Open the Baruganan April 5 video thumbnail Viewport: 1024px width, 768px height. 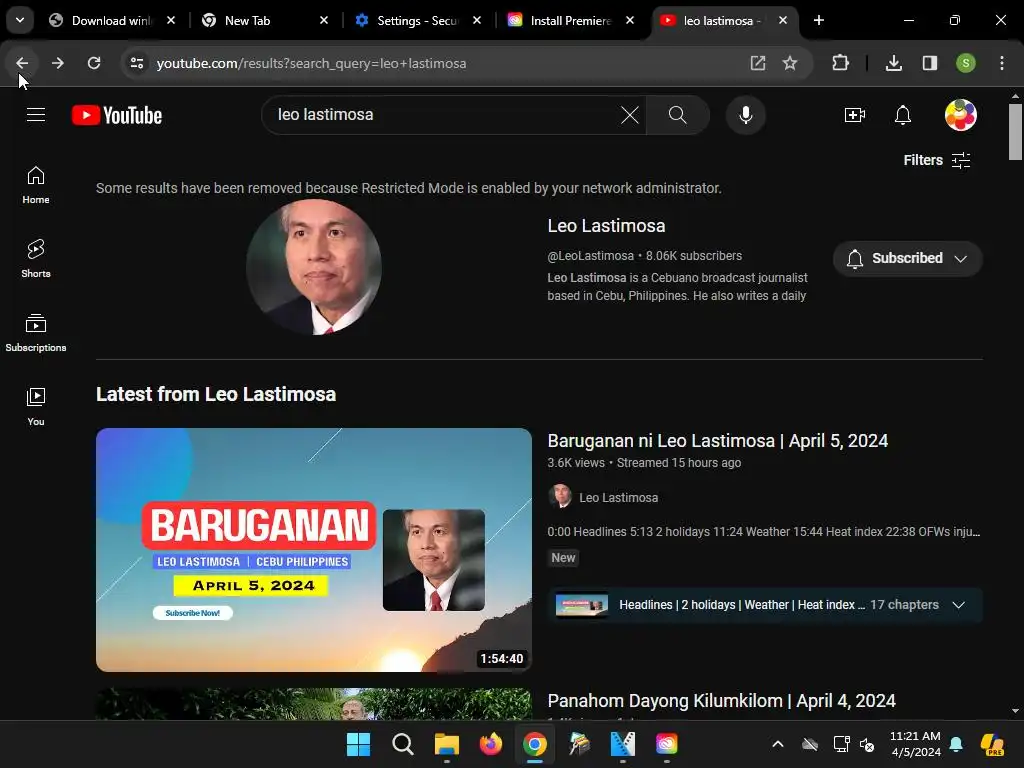[314, 550]
